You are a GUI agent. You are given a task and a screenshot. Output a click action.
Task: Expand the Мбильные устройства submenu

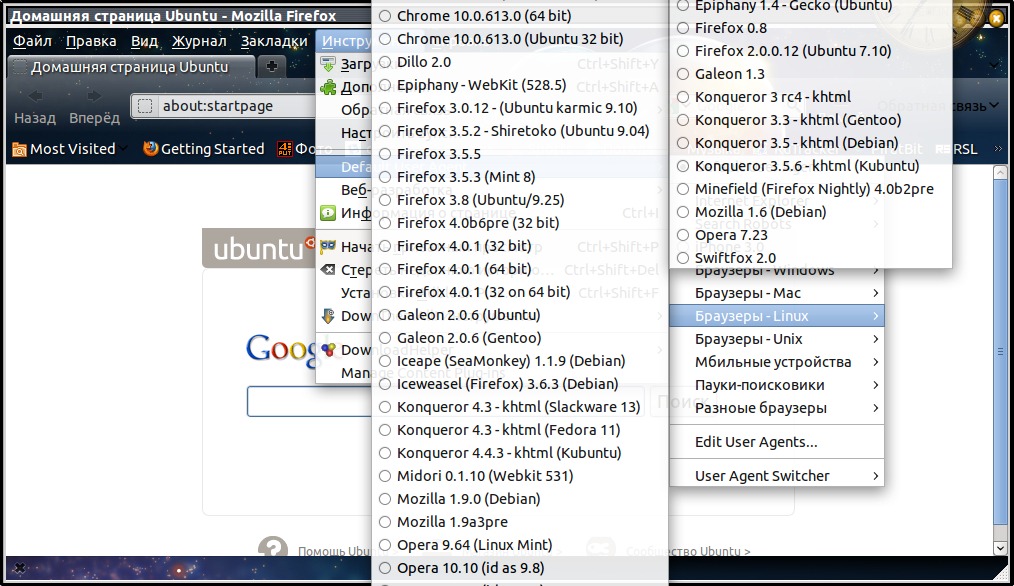point(776,362)
